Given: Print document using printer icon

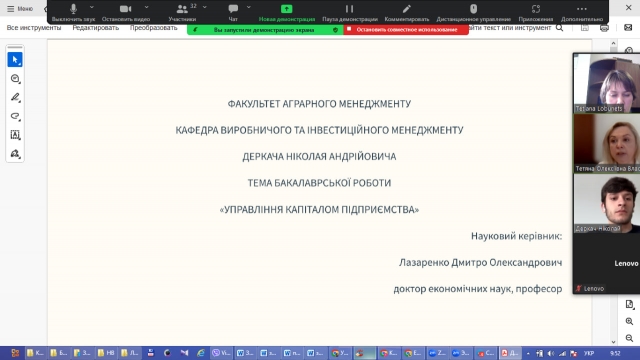Looking at the screenshot, I should pos(604,28).
